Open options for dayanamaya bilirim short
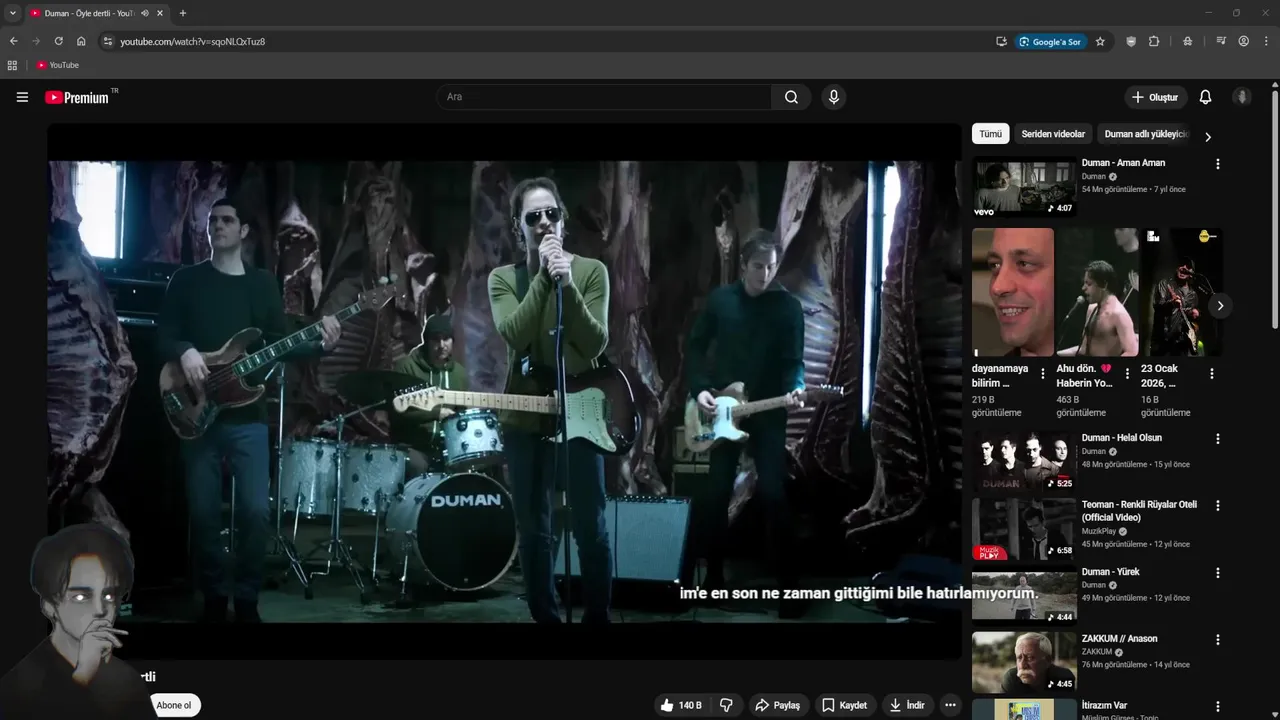 tap(1043, 374)
